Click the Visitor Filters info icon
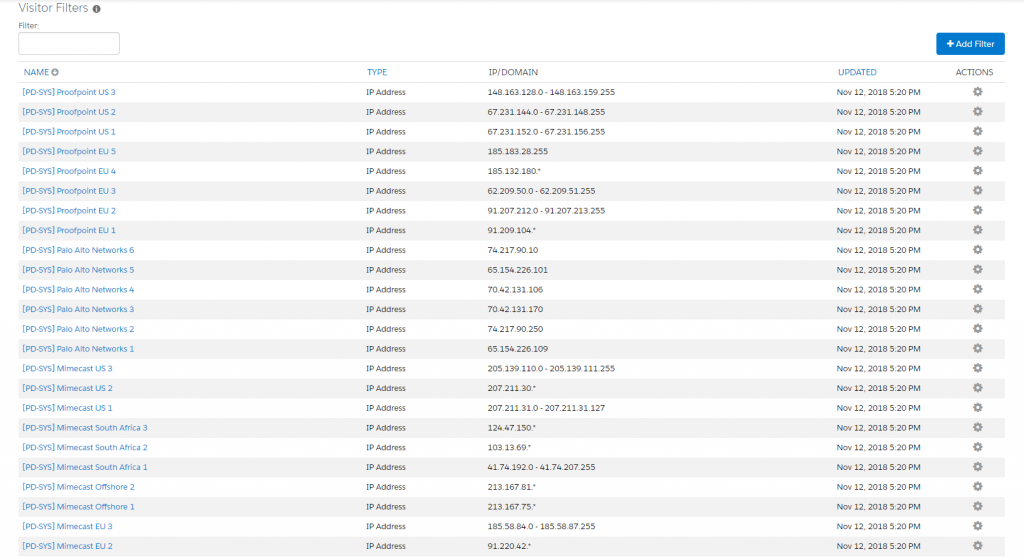This screenshot has width=1024, height=560. pyautogui.click(x=97, y=9)
